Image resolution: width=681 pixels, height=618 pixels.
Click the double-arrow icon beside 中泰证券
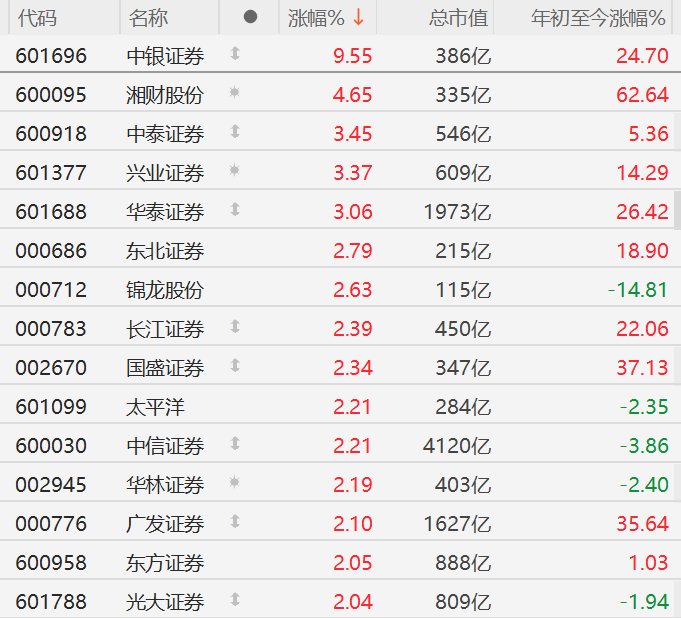235,132
